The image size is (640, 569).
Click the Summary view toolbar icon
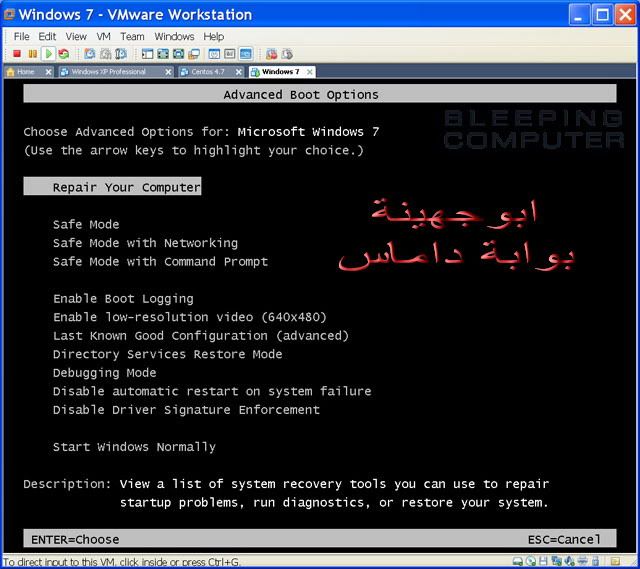[x=214, y=54]
